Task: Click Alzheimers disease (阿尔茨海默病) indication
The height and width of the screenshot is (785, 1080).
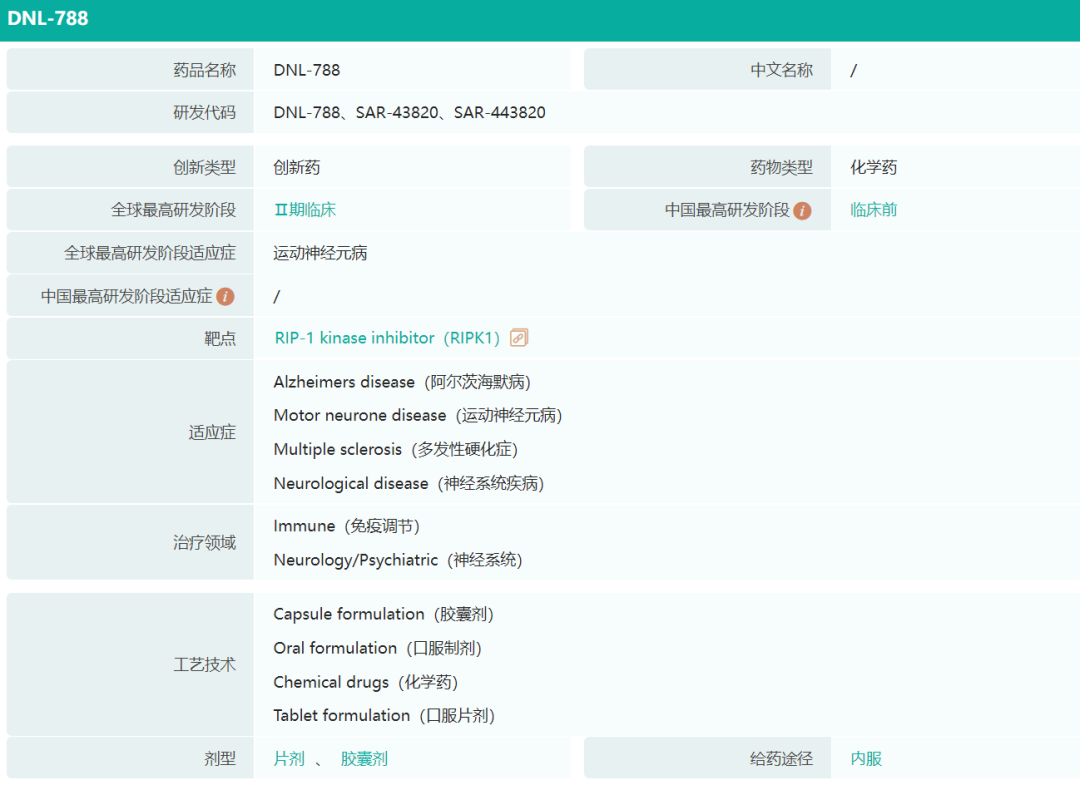Action: coord(402,382)
